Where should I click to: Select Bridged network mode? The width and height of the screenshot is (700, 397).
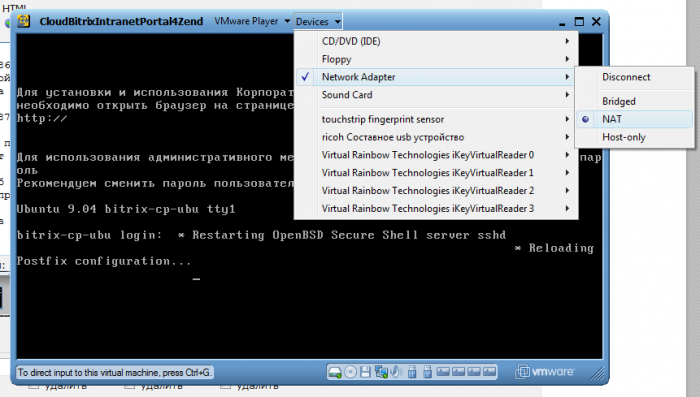[634, 101]
